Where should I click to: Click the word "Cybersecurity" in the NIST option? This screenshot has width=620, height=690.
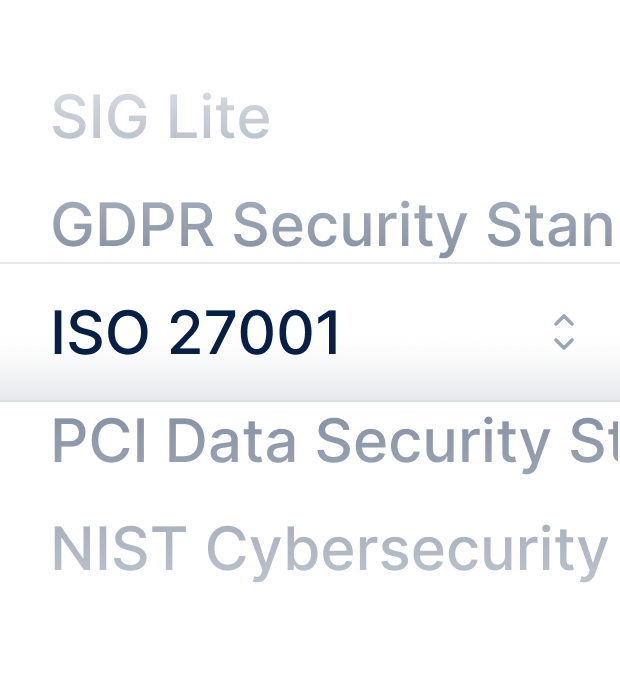(x=402, y=549)
